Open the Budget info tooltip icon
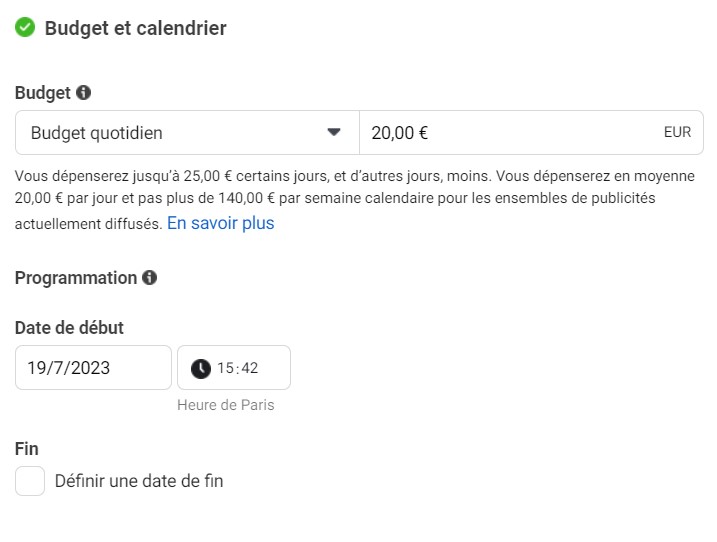Viewport: 717px width, 542px height. point(83,92)
